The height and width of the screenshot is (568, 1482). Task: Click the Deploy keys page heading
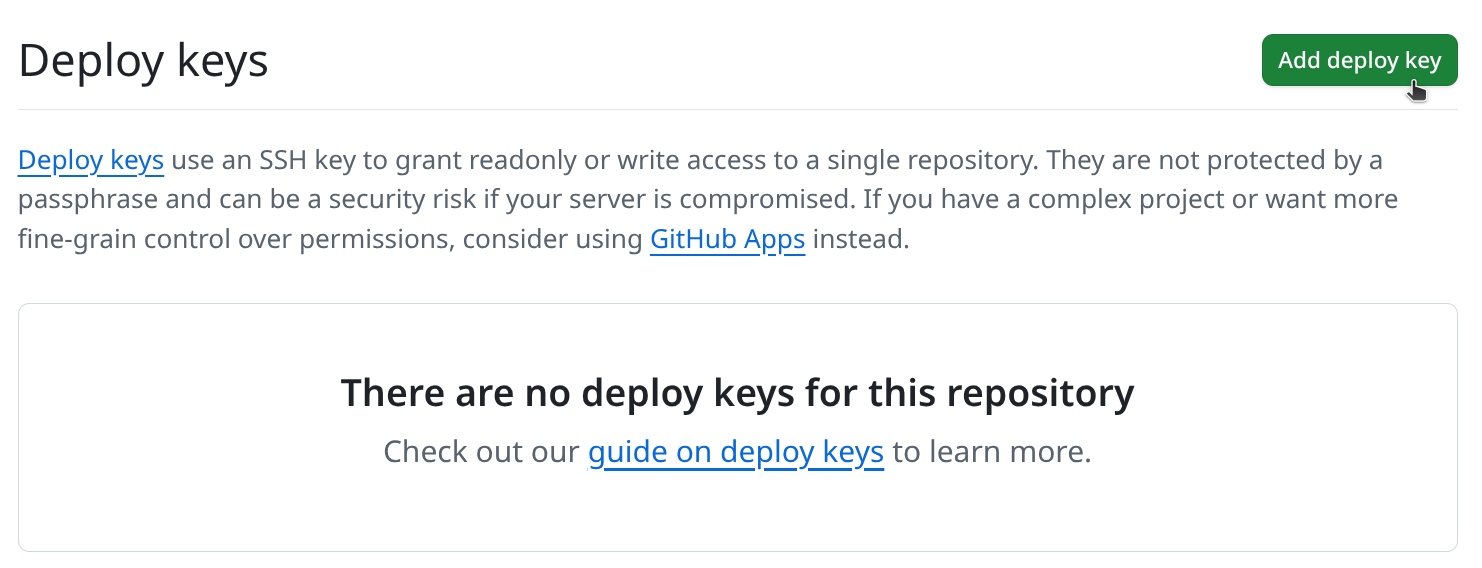click(143, 61)
